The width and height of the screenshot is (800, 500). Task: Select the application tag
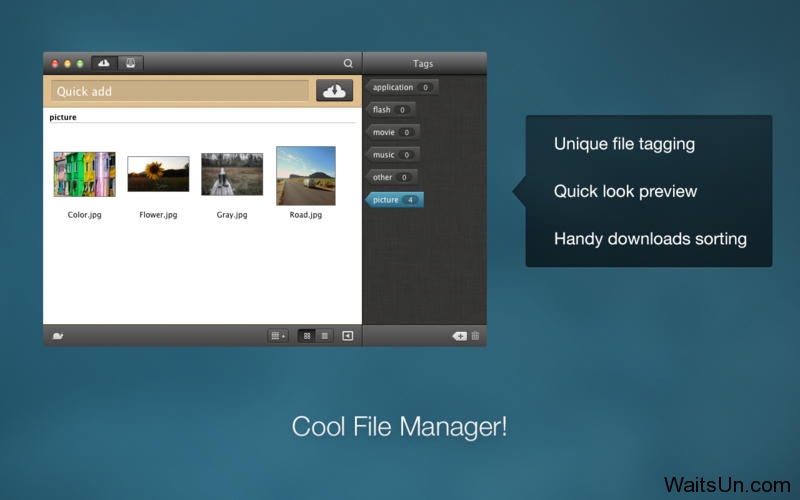coord(402,87)
